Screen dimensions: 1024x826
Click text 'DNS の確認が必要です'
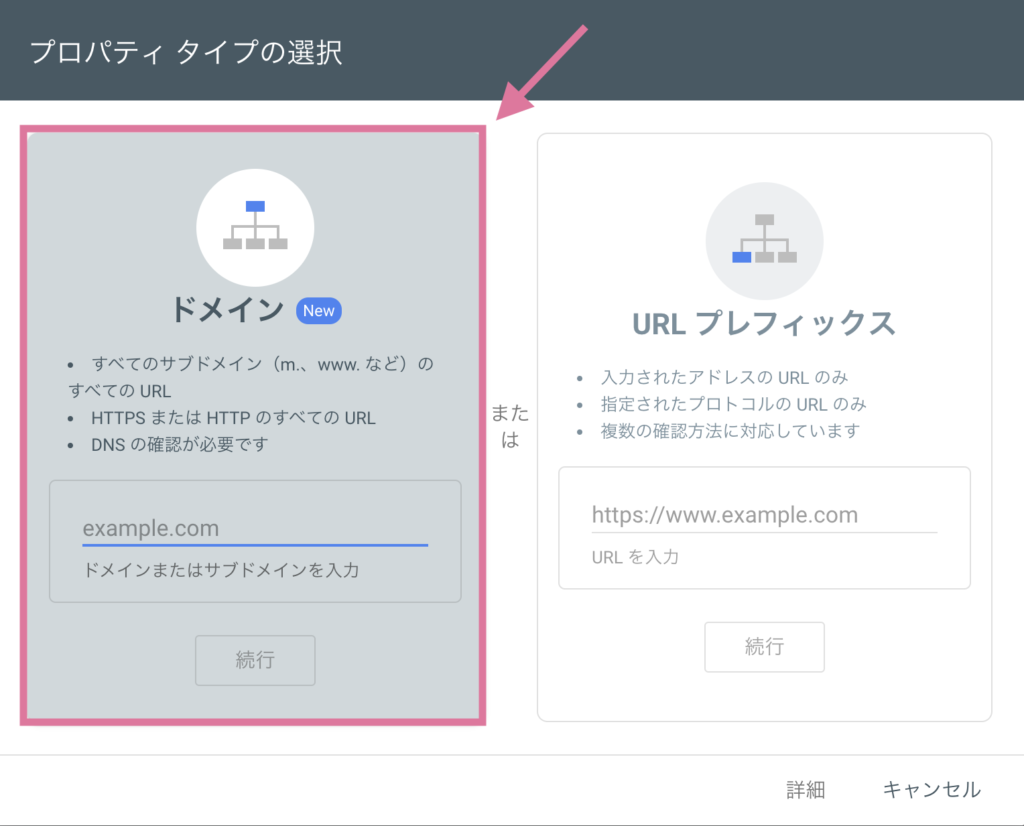pyautogui.click(x=180, y=445)
